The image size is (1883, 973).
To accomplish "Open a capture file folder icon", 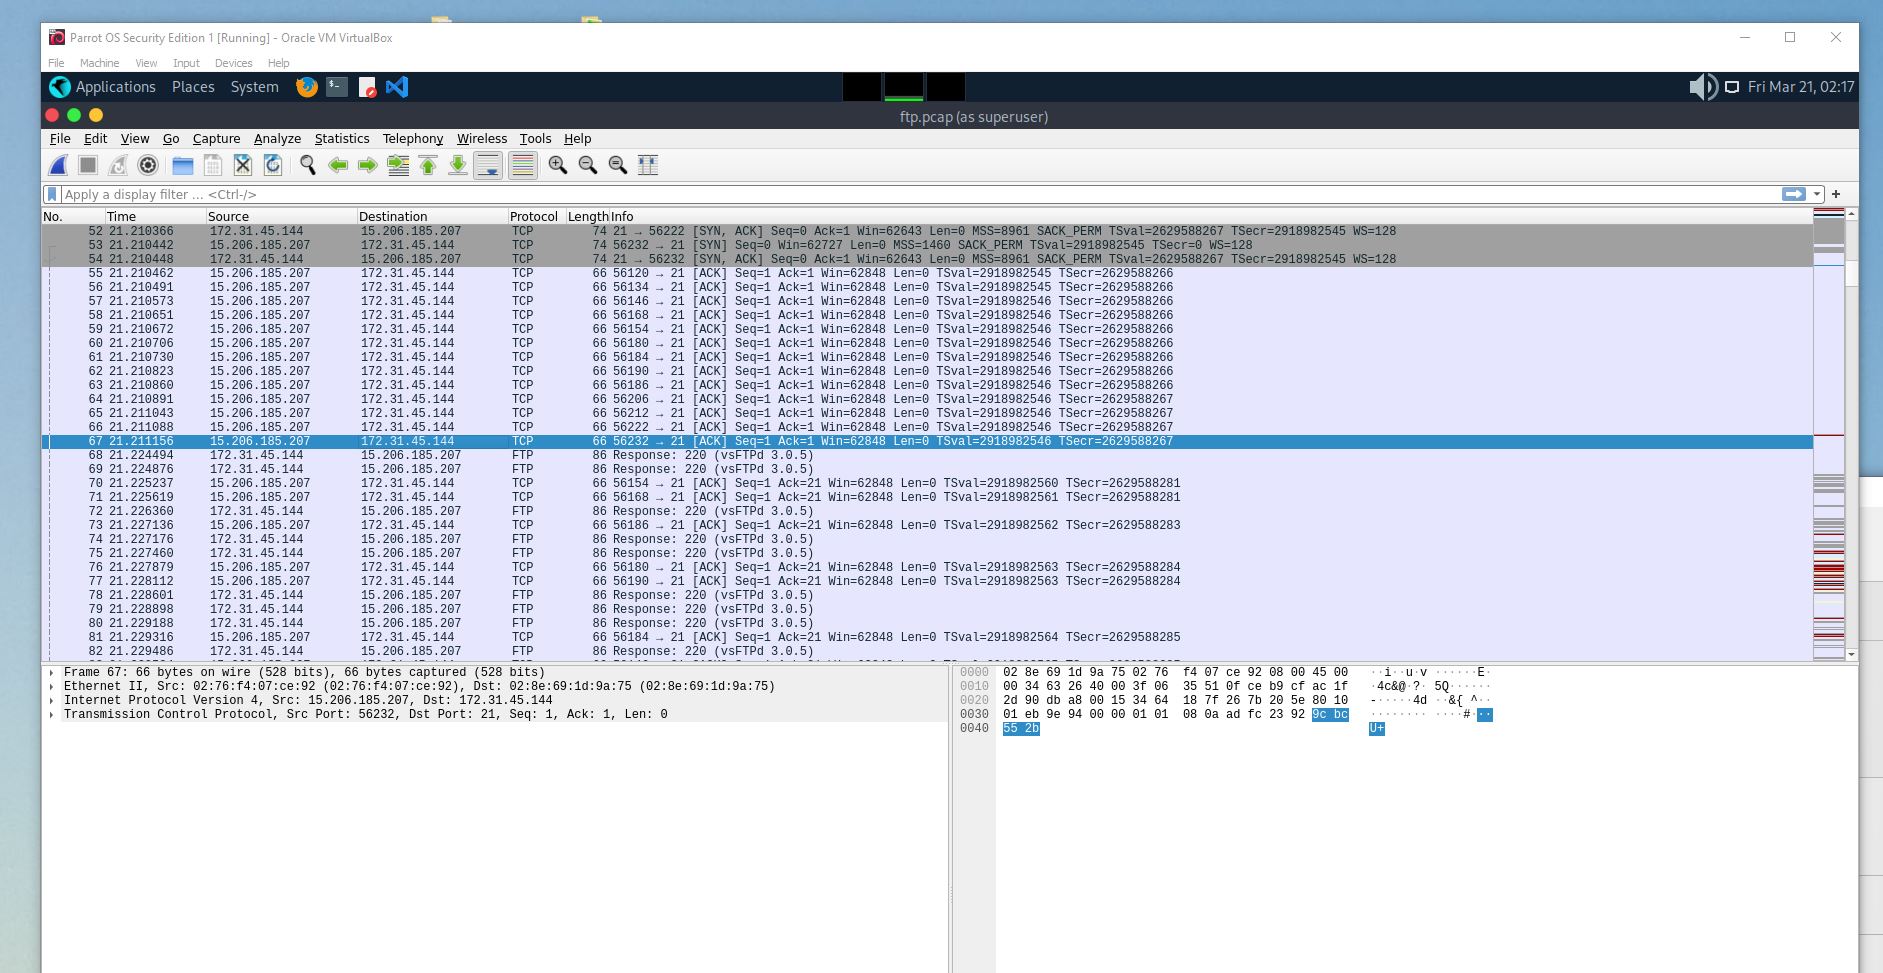I will pyautogui.click(x=183, y=165).
